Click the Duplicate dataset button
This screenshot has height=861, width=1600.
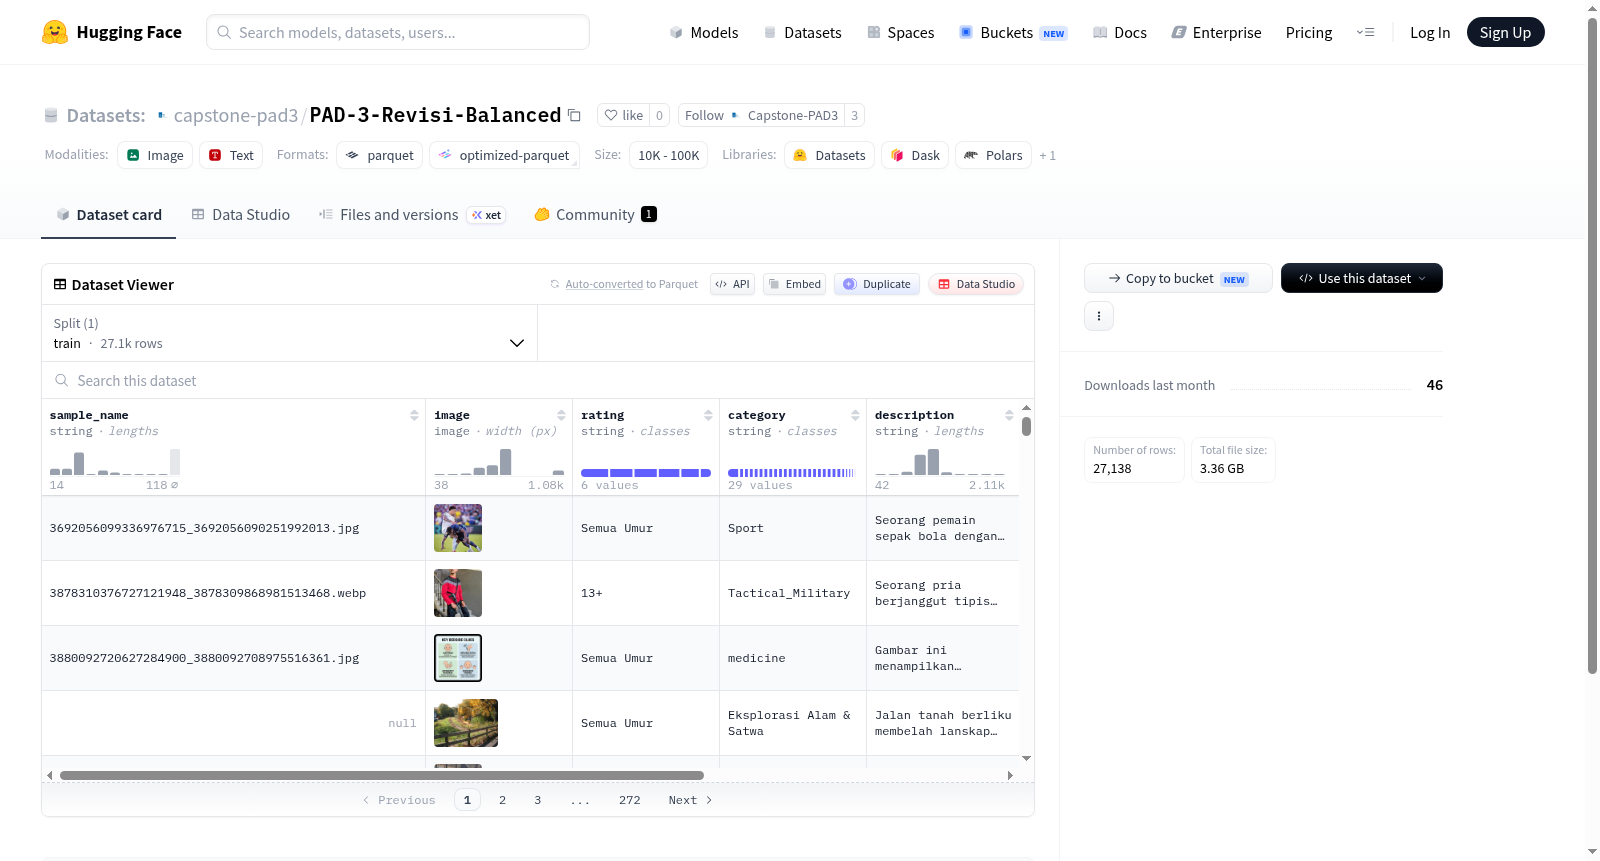coord(877,284)
